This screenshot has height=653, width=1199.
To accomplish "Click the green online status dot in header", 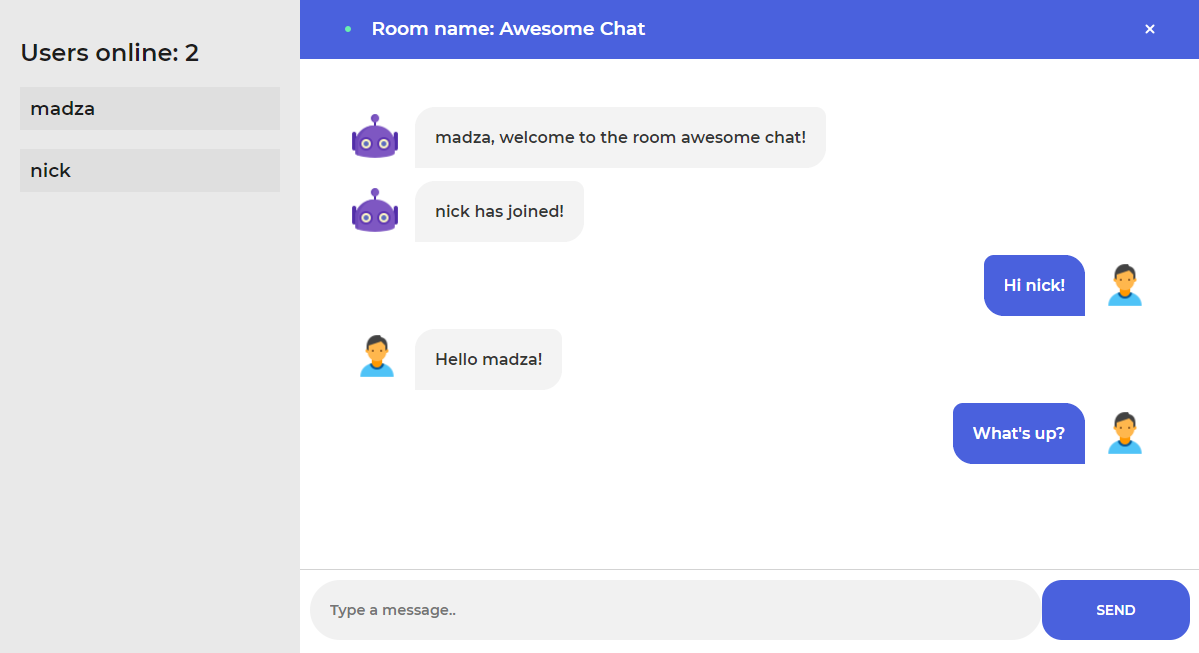I will [346, 29].
